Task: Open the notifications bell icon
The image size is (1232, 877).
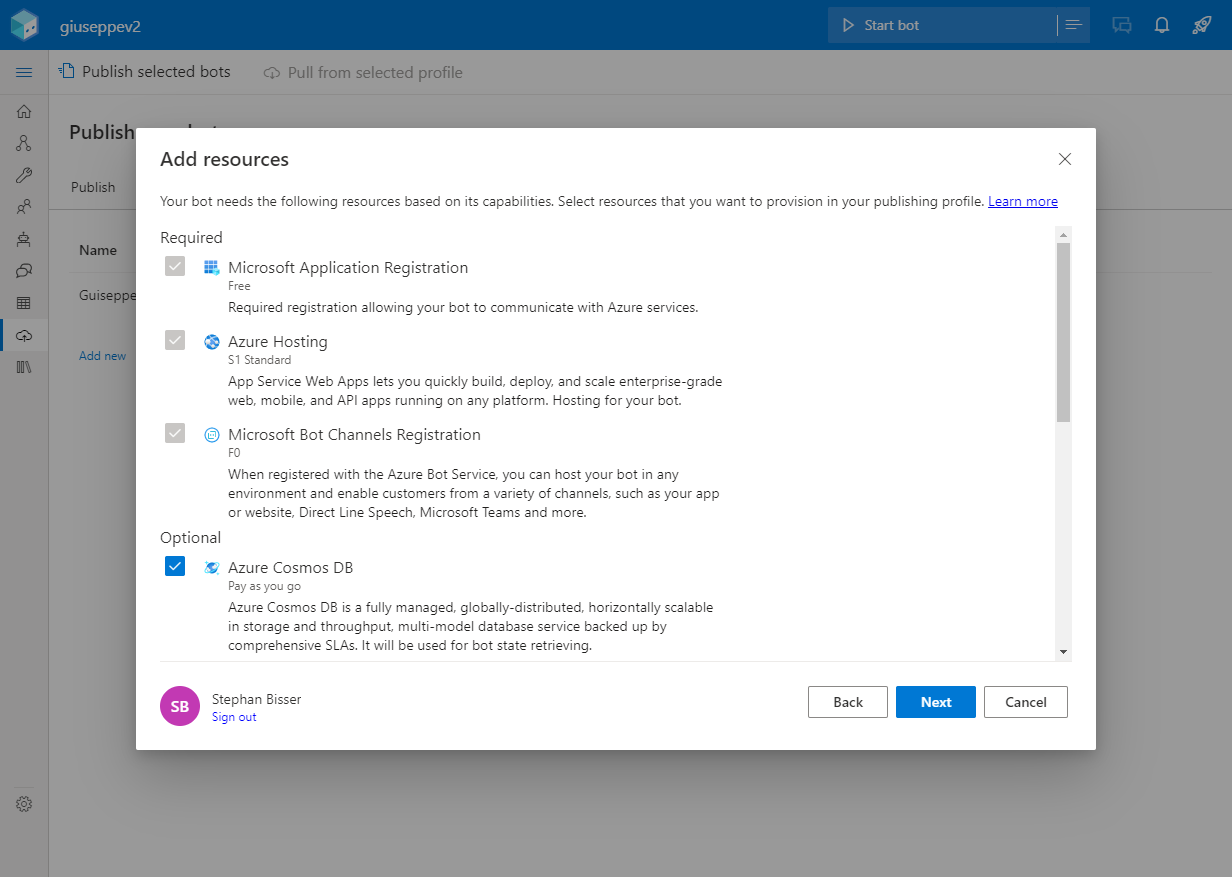Action: click(x=1162, y=25)
